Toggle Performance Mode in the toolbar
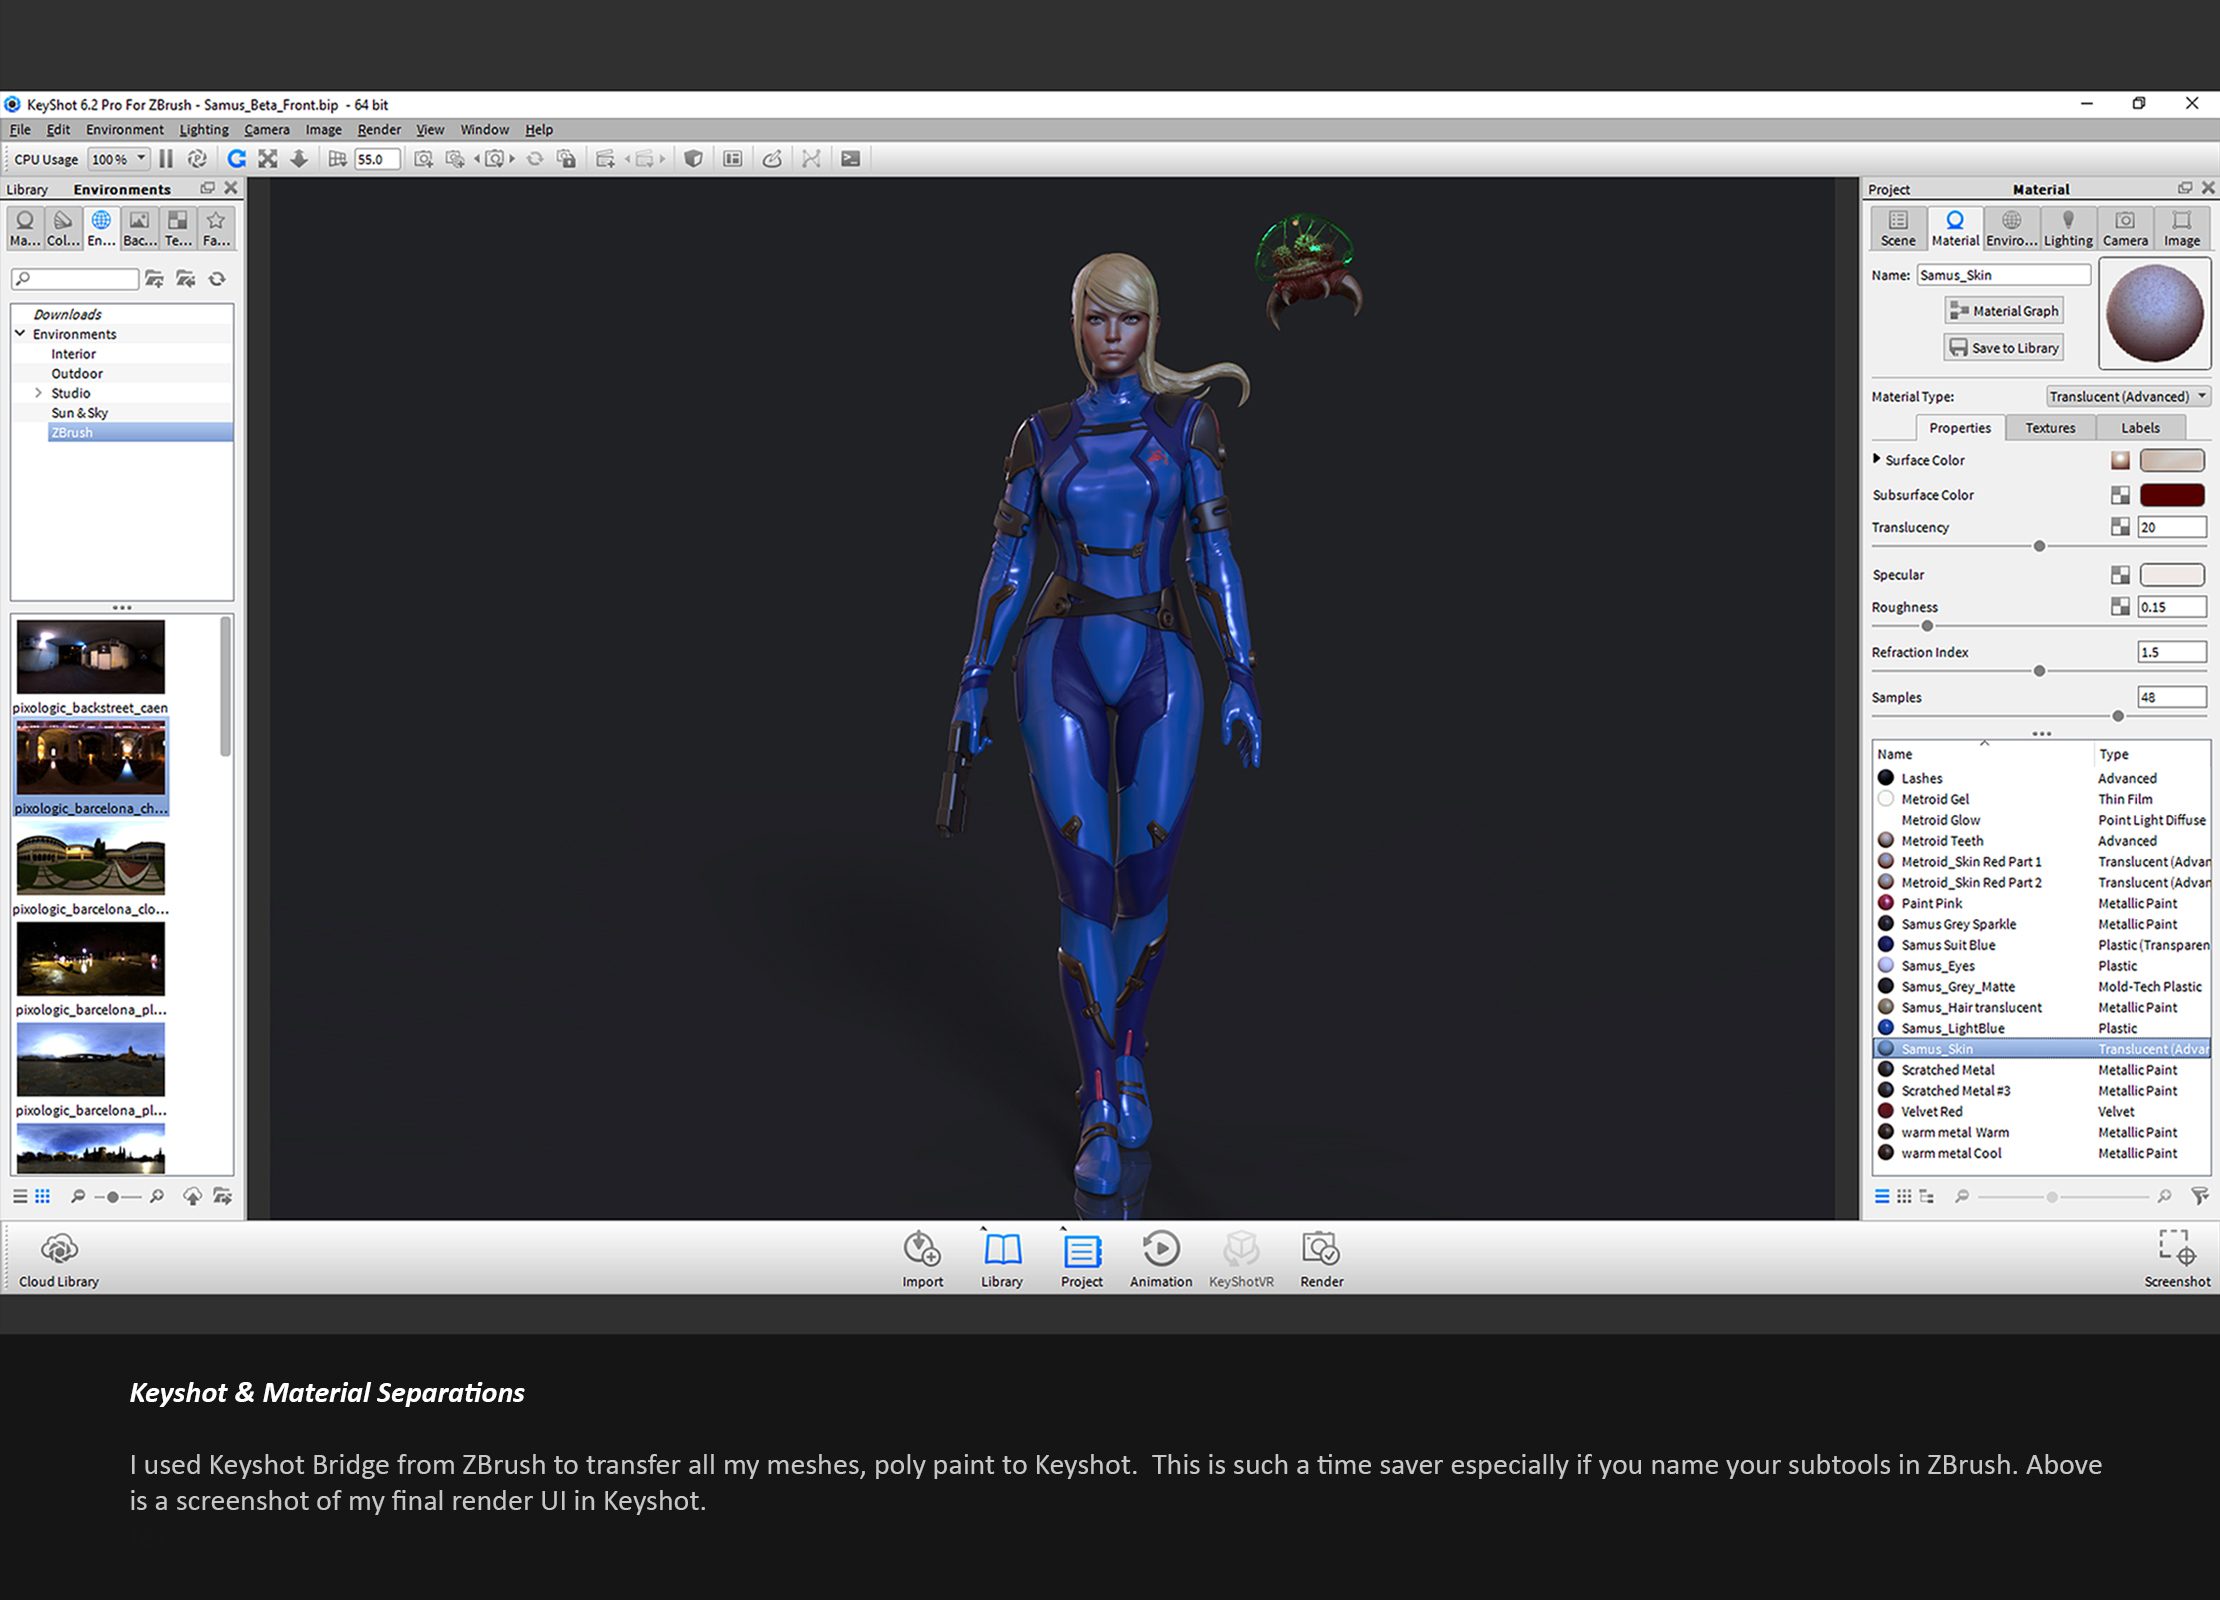This screenshot has width=2220, height=1600. click(x=197, y=159)
